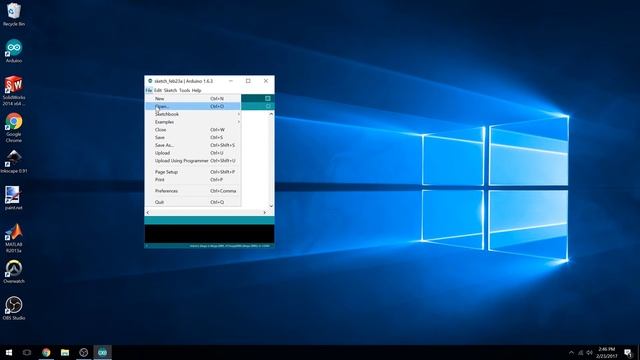Select Upload Using Programmer

pyautogui.click(x=193, y=160)
